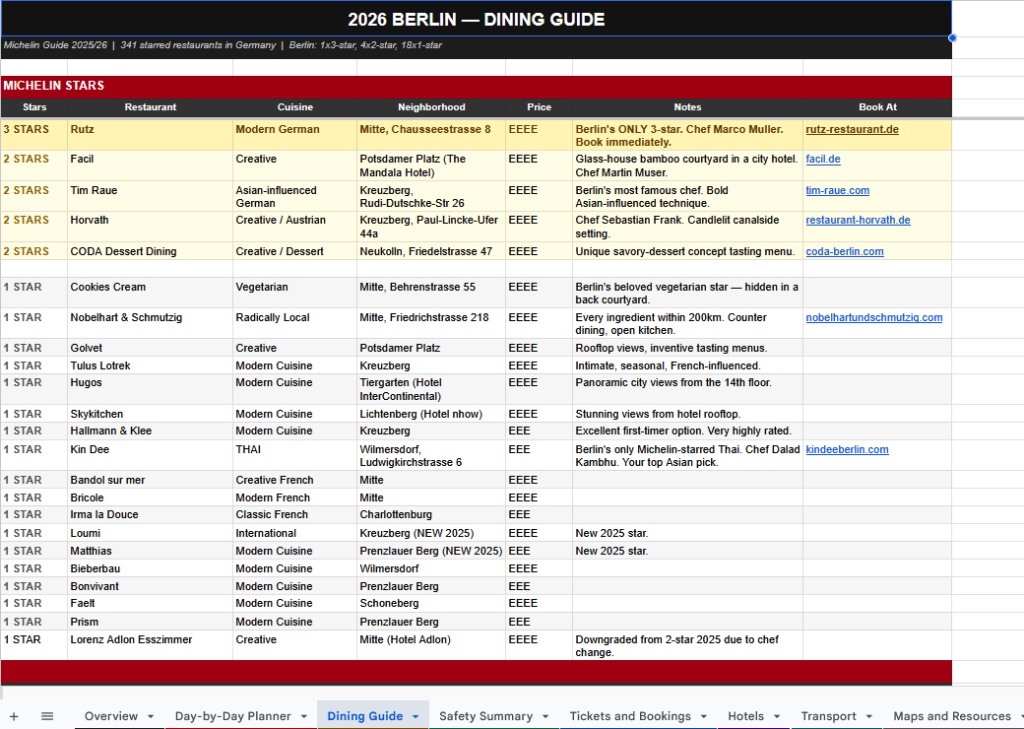
Task: Go to the Safety Summary tab
Action: [x=486, y=716]
